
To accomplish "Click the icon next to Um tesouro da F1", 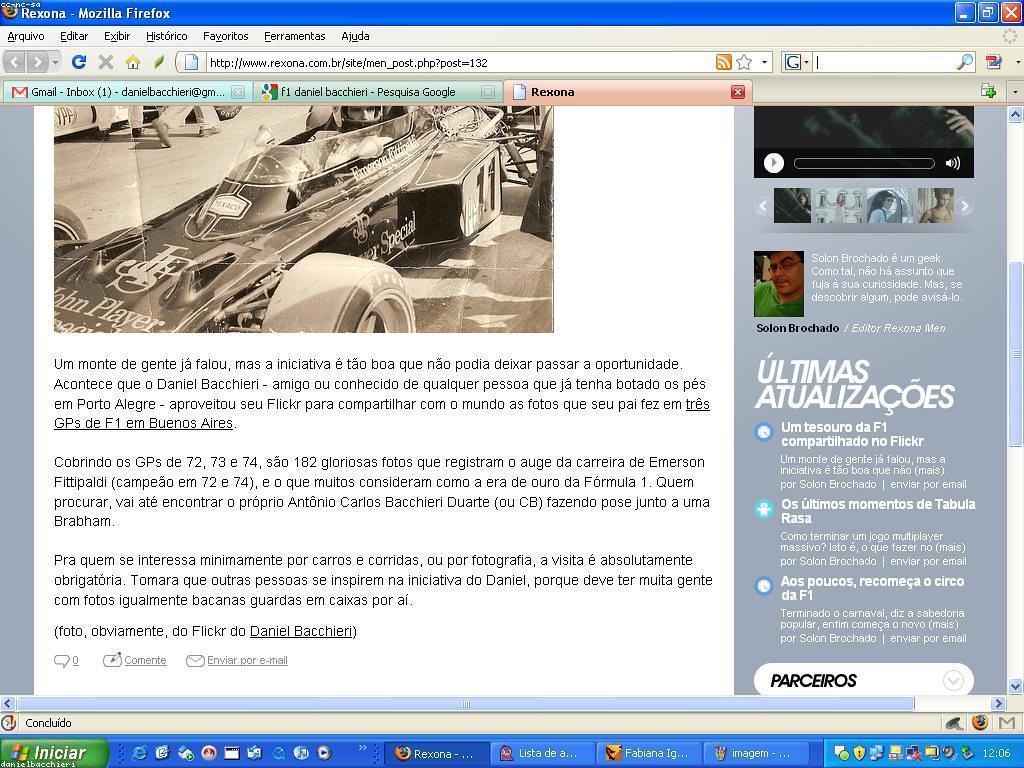I will coord(763,432).
